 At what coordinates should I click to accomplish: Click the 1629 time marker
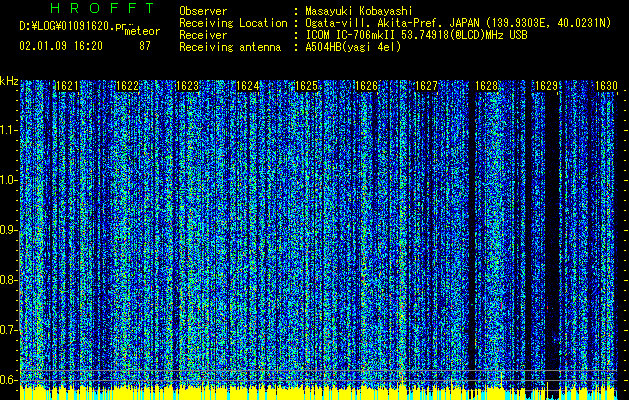tap(546, 86)
